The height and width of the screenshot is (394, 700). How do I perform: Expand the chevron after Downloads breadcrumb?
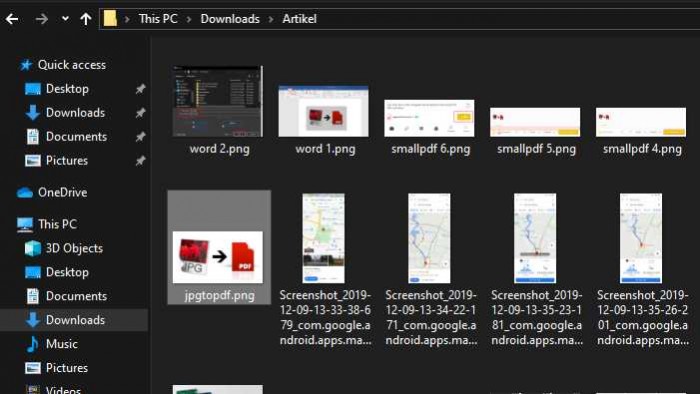coord(271,19)
